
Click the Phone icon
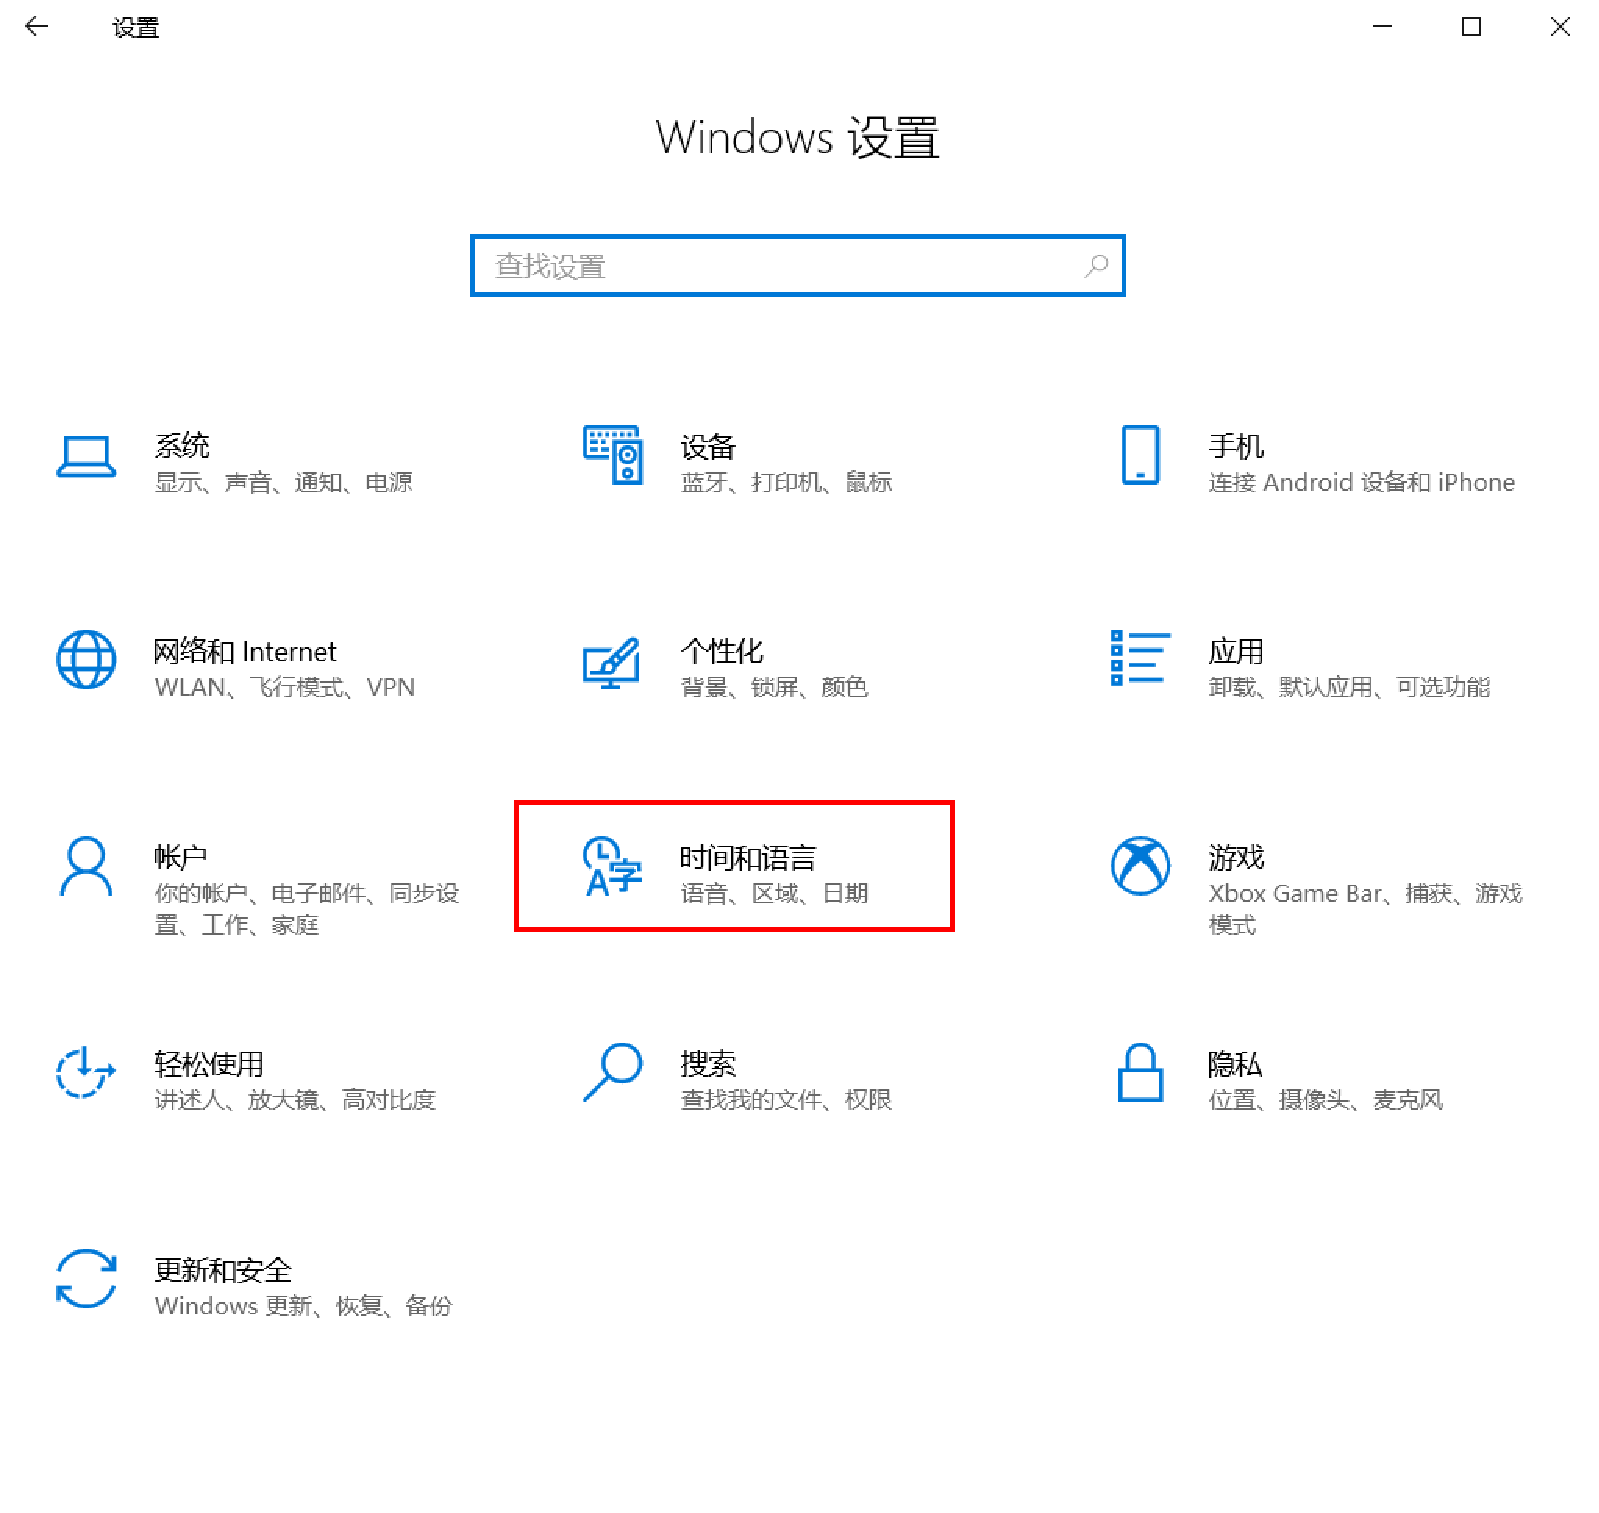(x=1140, y=455)
